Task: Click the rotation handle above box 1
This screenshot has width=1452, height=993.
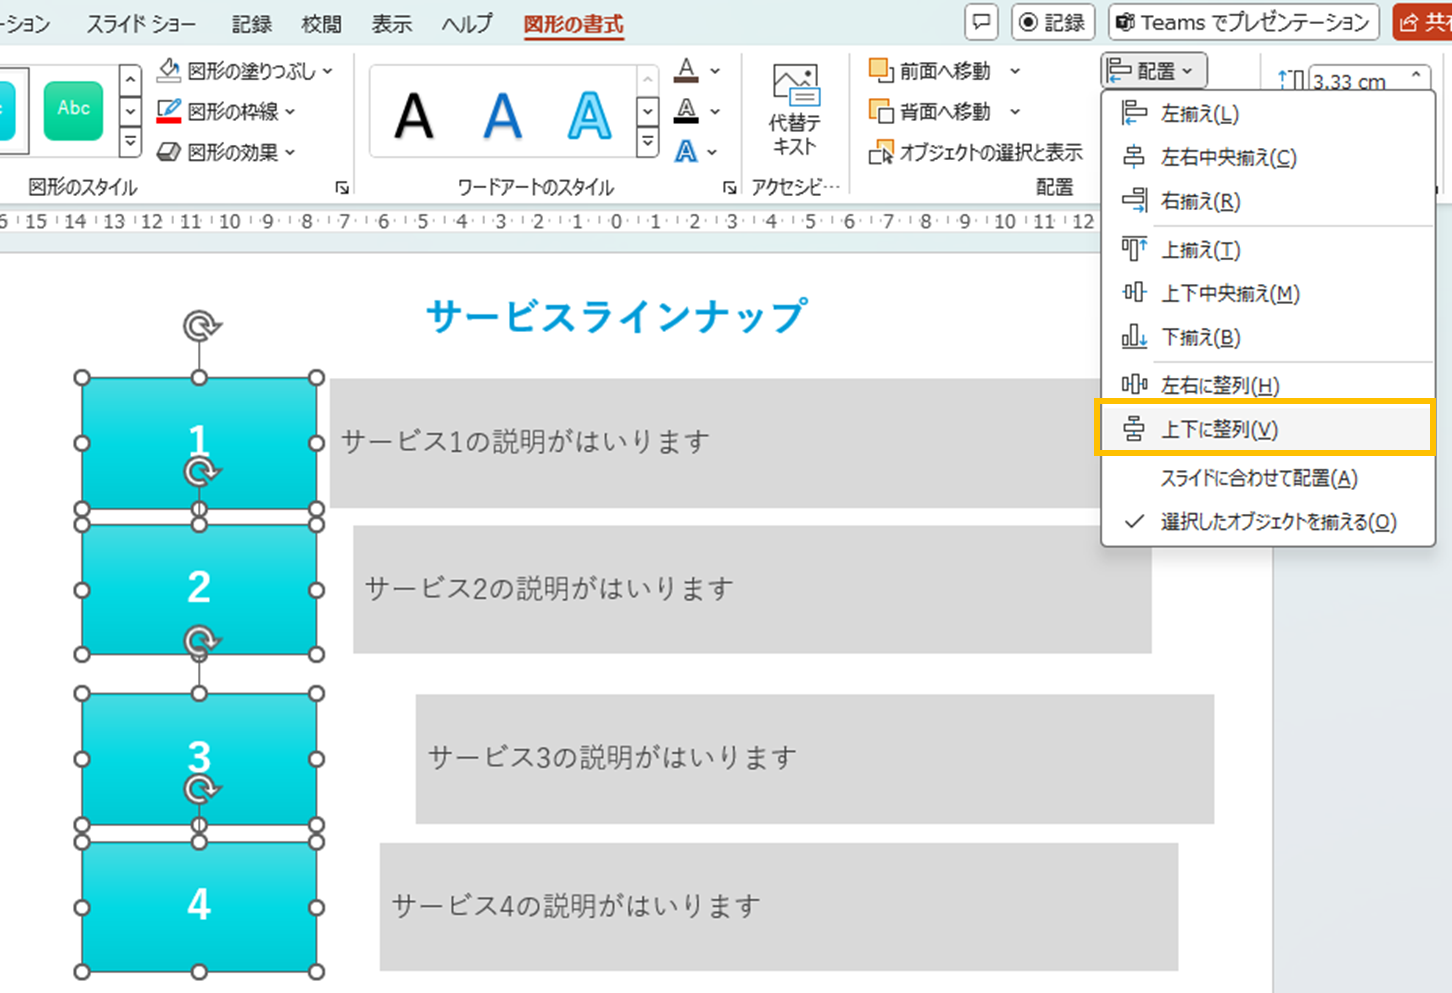Action: pyautogui.click(x=201, y=326)
